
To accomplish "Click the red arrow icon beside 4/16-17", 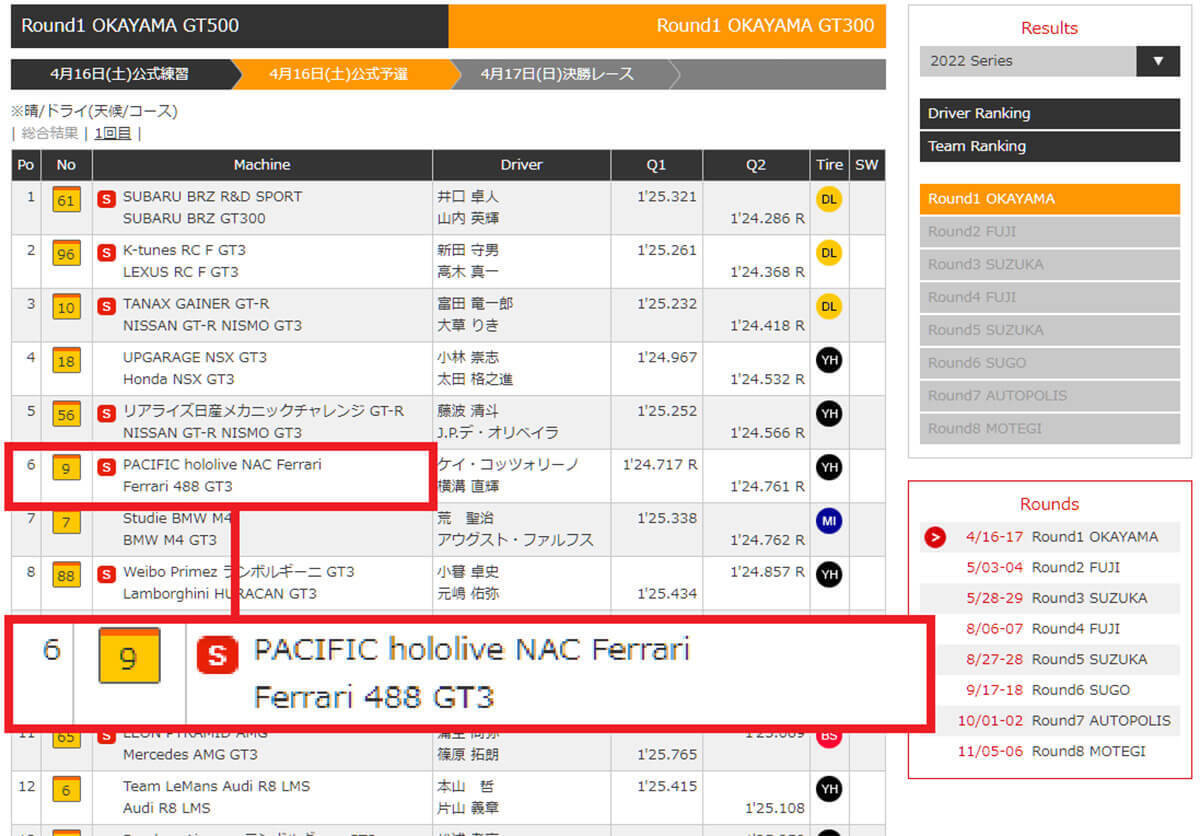I will point(934,537).
